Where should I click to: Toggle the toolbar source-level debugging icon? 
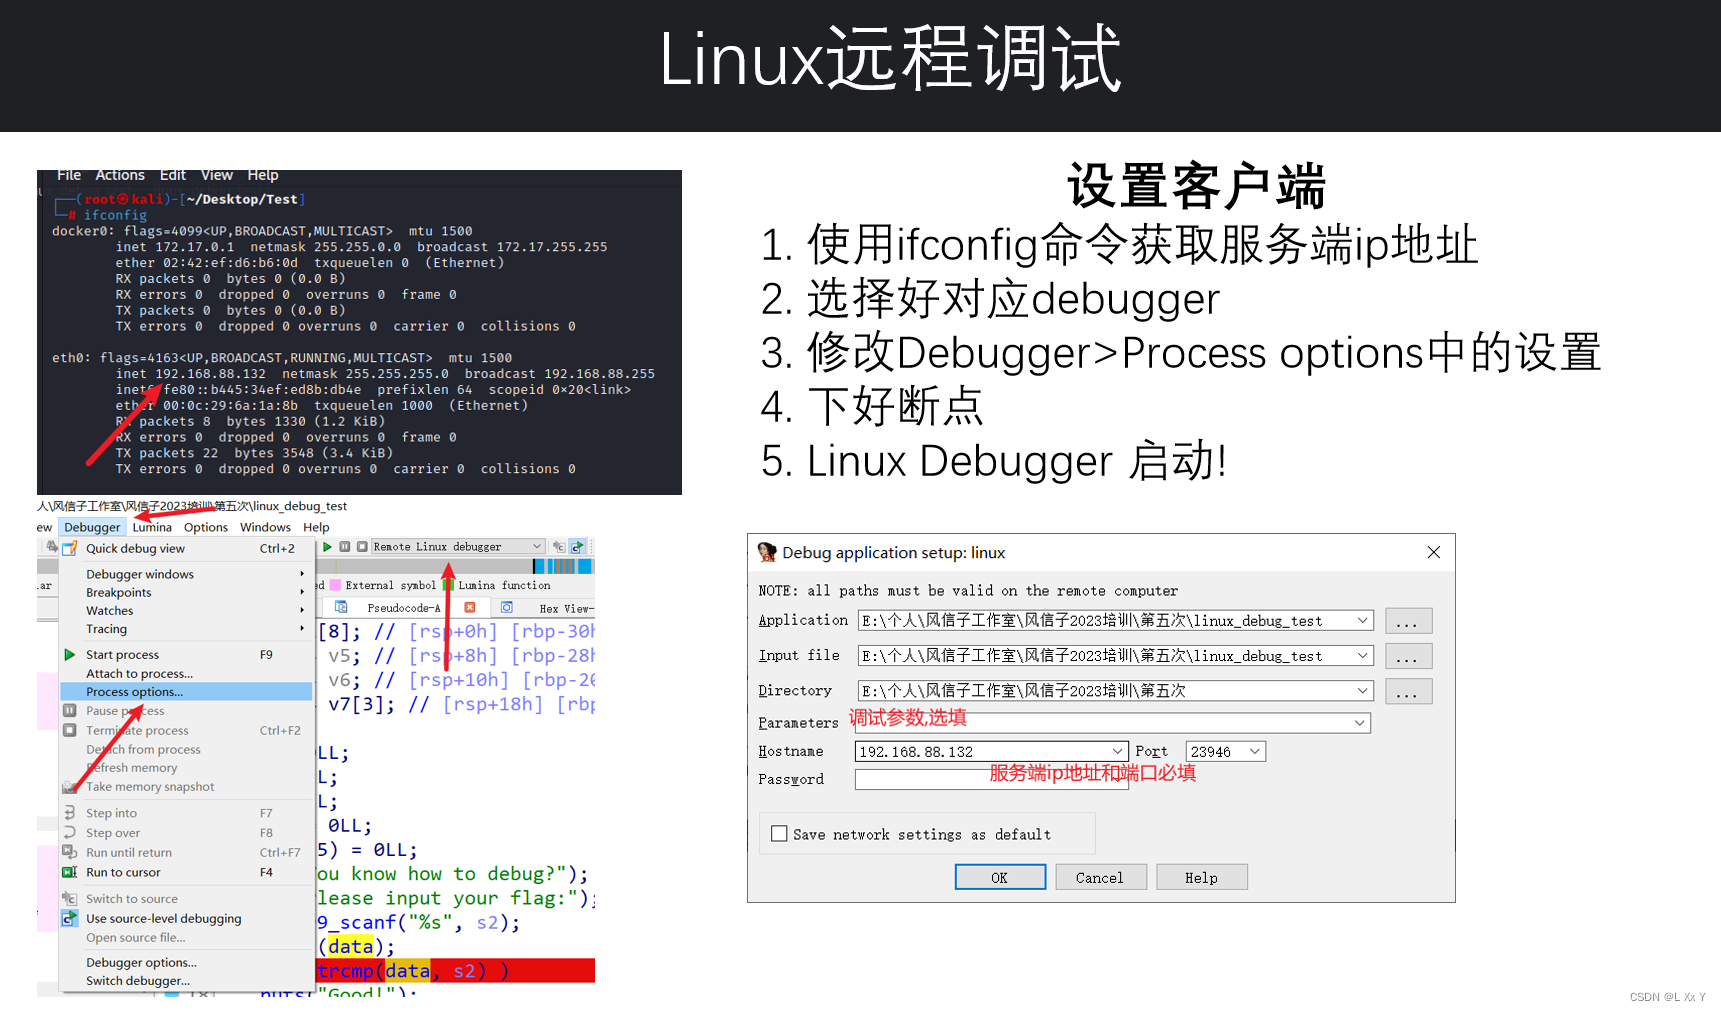[577, 547]
